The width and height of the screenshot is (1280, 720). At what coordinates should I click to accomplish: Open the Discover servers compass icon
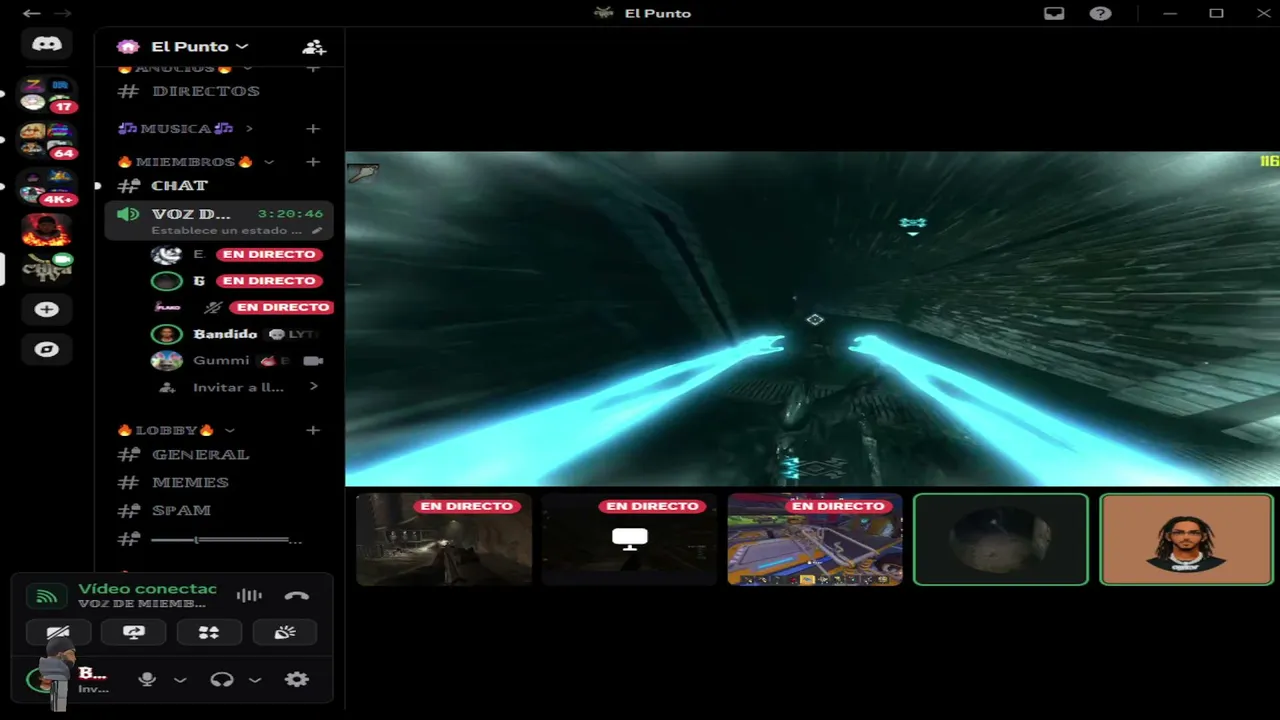[x=46, y=349]
